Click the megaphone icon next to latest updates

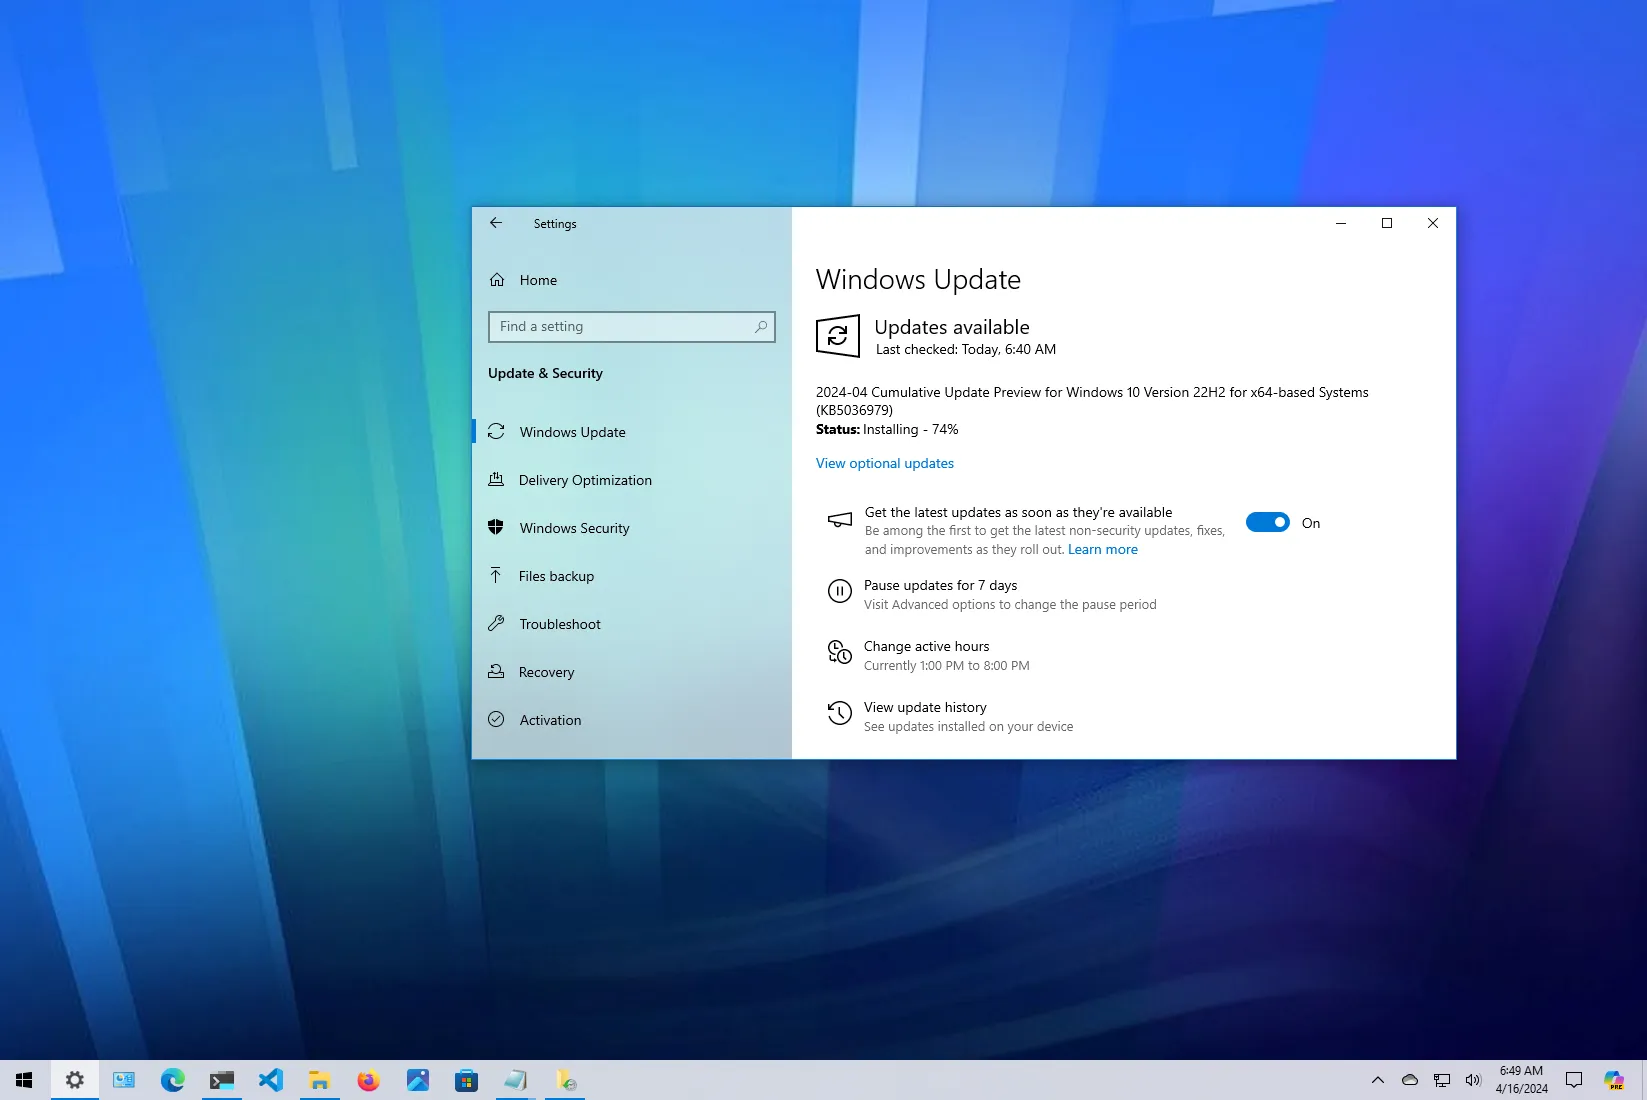click(840, 520)
